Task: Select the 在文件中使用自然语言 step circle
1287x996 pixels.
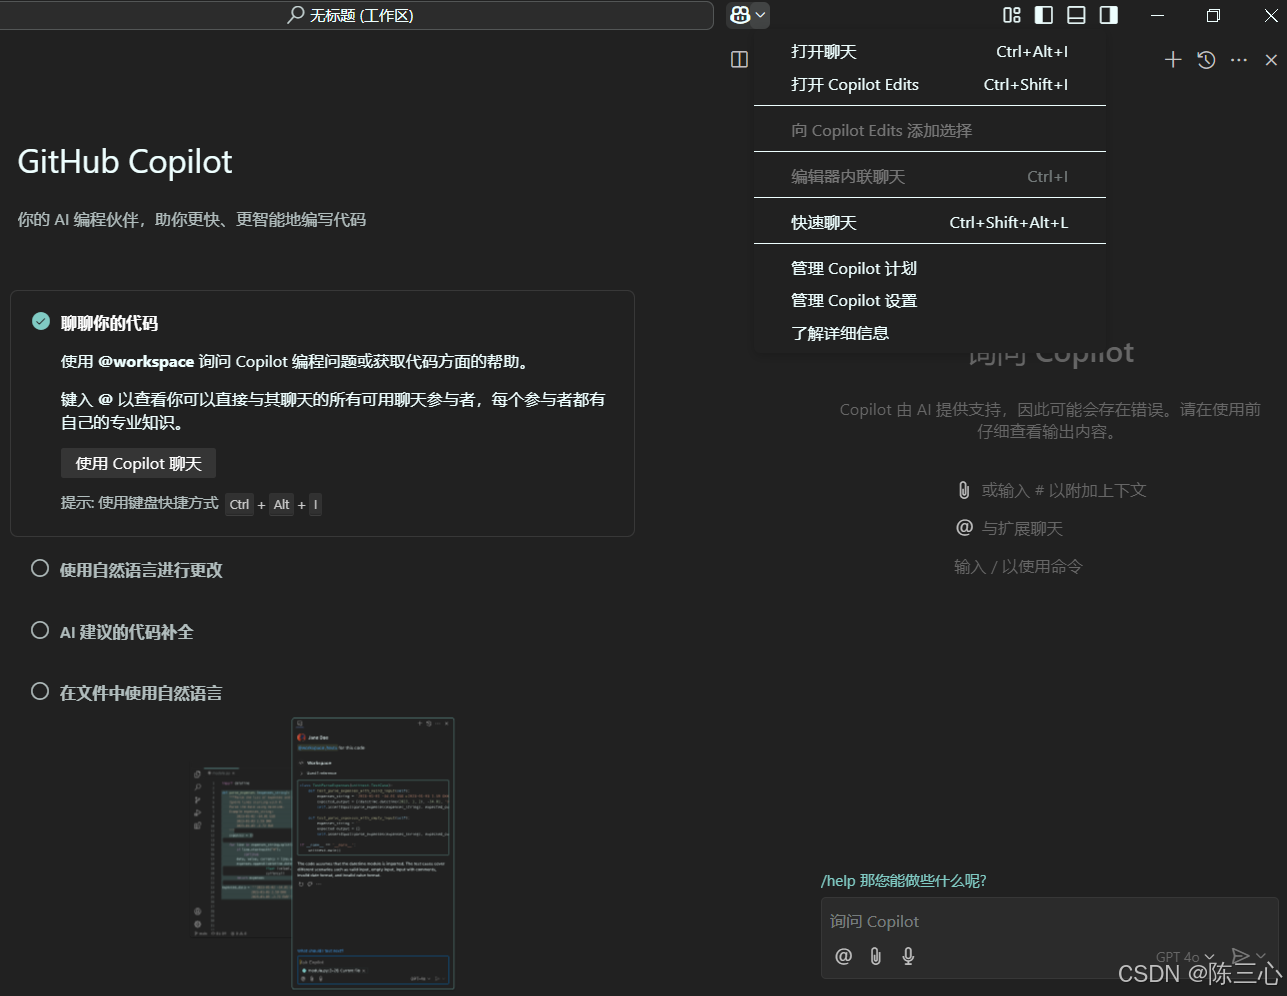Action: click(x=40, y=691)
